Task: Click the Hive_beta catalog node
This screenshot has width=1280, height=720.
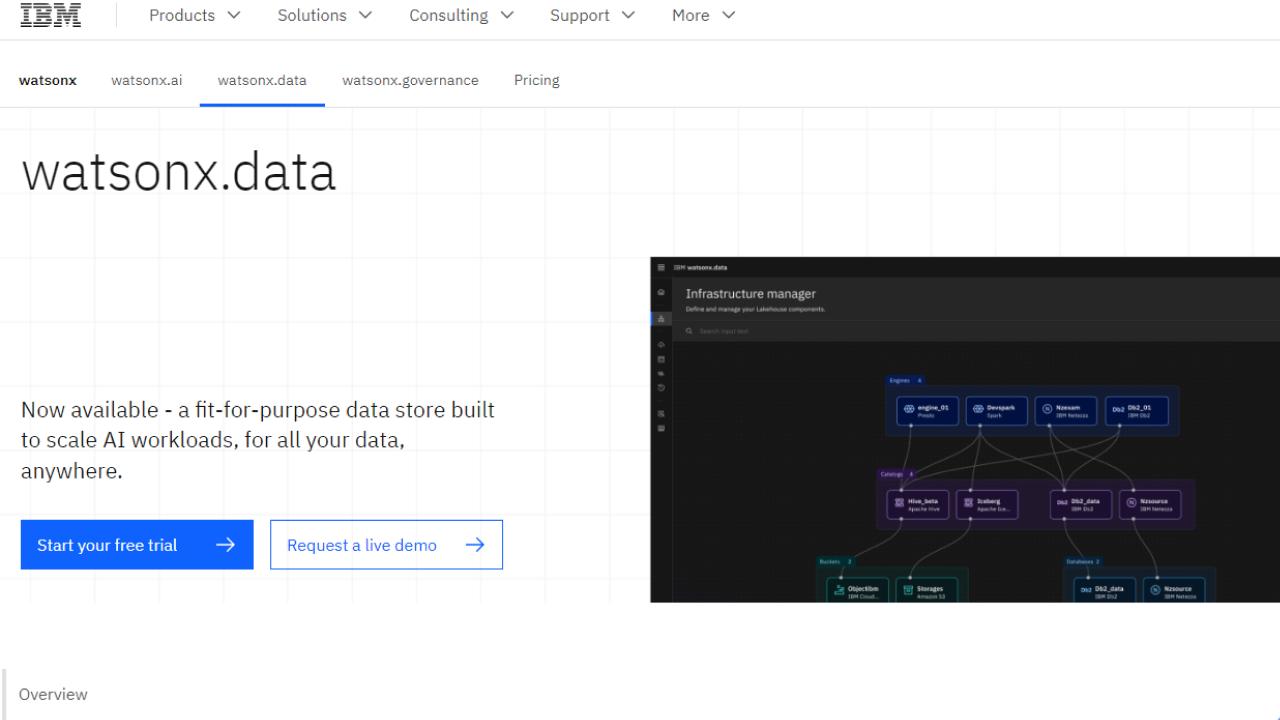Action: 918,504
